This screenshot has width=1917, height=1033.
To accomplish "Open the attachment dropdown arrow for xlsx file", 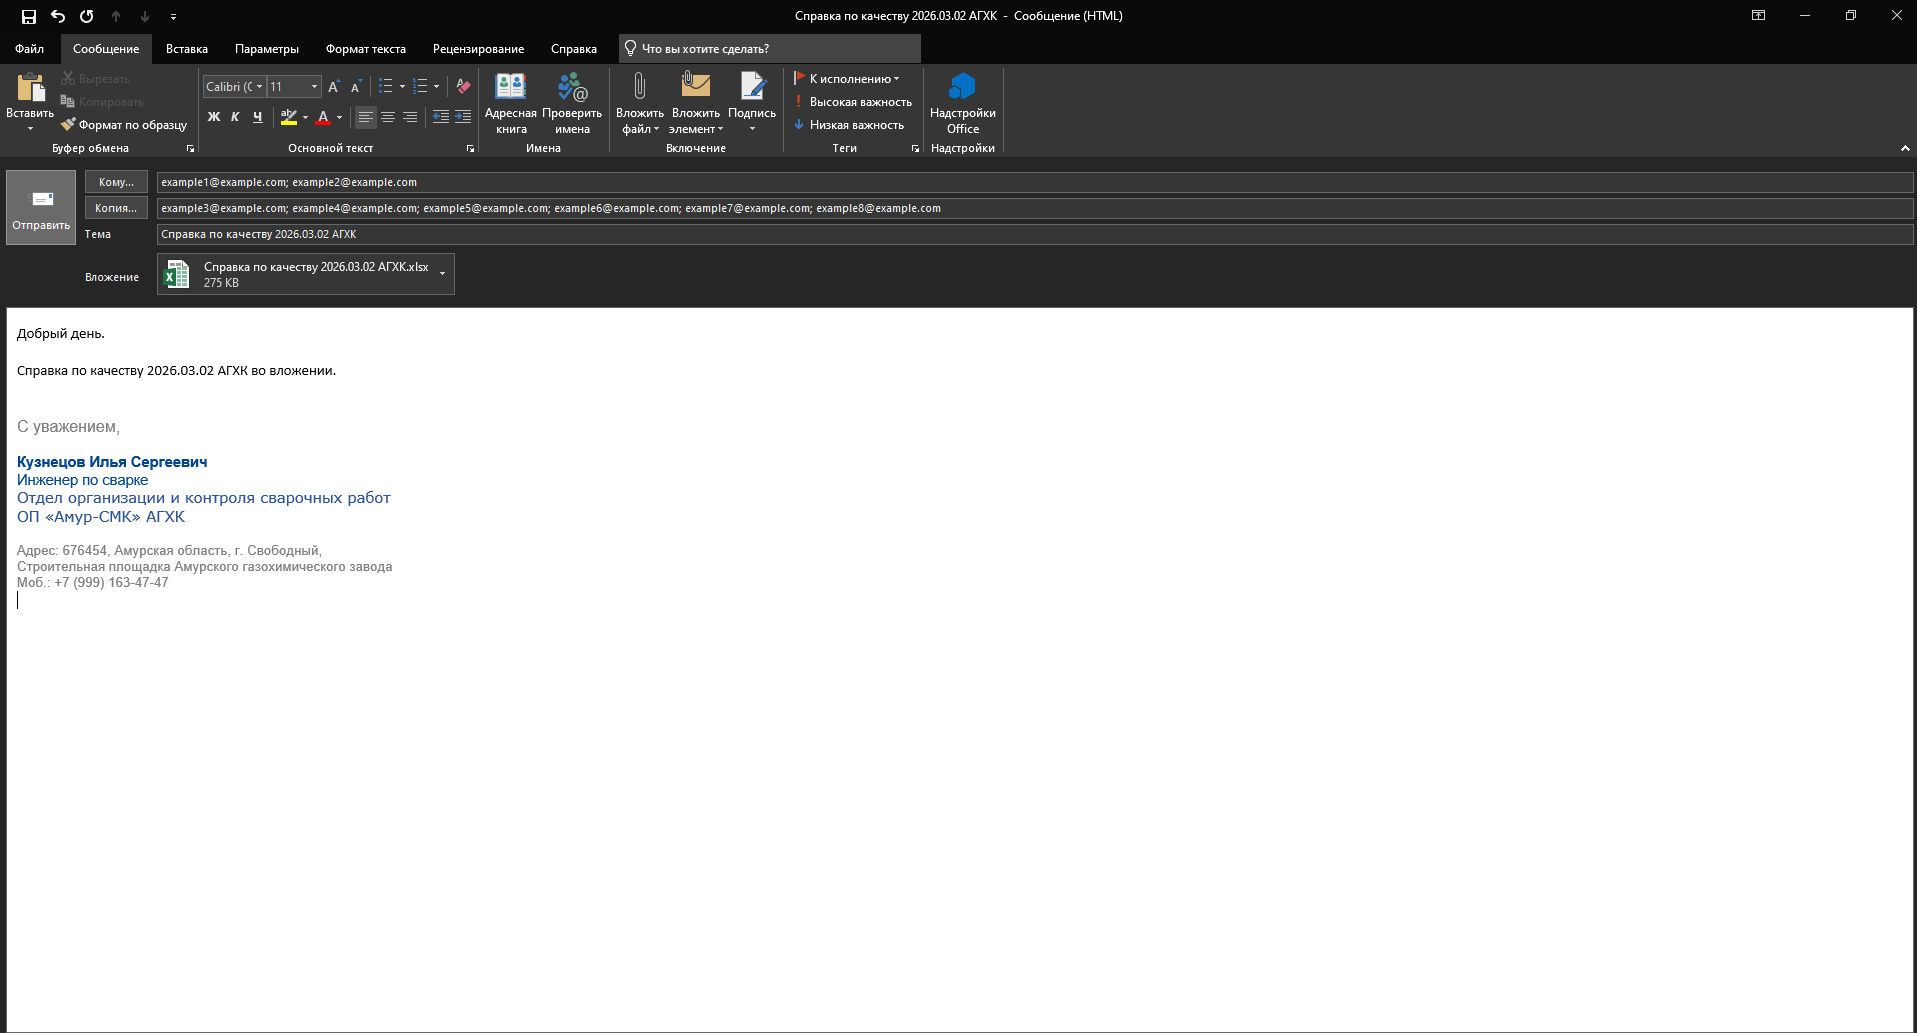I will point(442,274).
